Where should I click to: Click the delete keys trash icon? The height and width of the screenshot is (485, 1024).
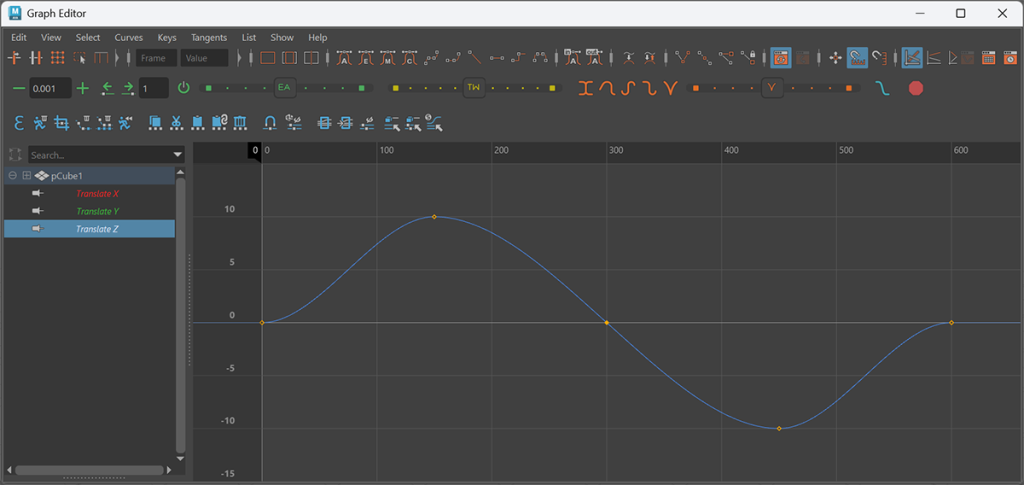(x=239, y=123)
